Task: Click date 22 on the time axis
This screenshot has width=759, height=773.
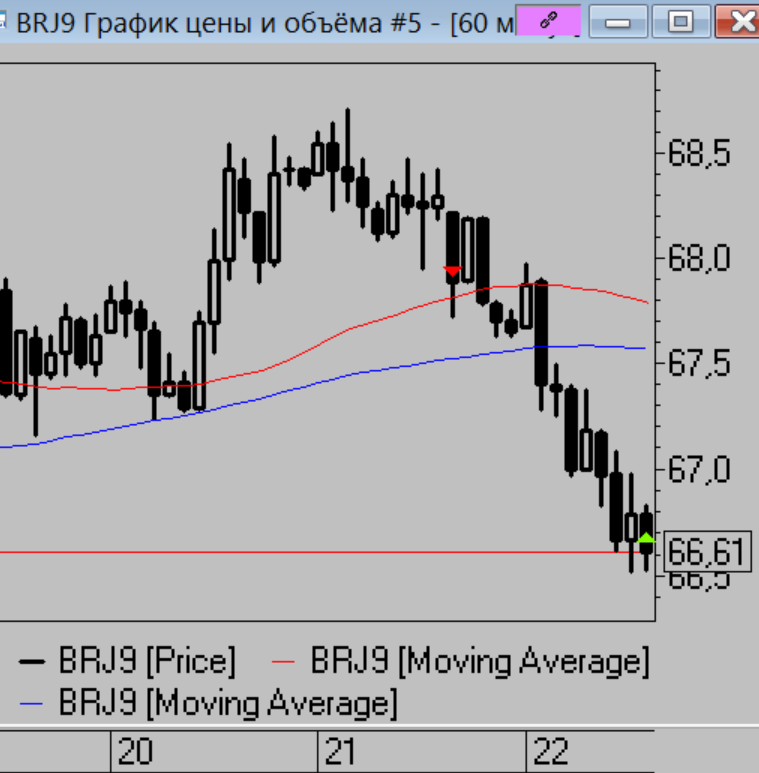Action: (x=551, y=752)
